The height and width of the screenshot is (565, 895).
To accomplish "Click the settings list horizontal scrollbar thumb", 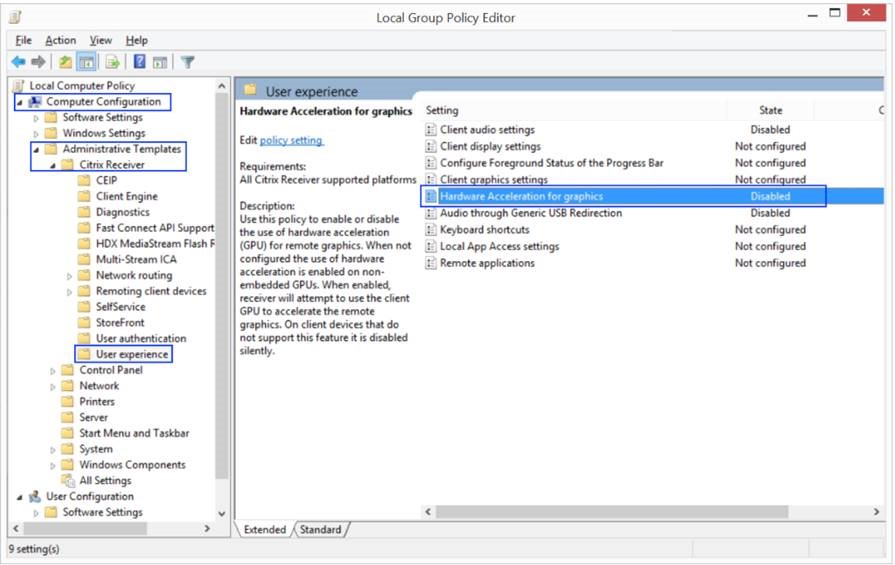I will point(612,512).
